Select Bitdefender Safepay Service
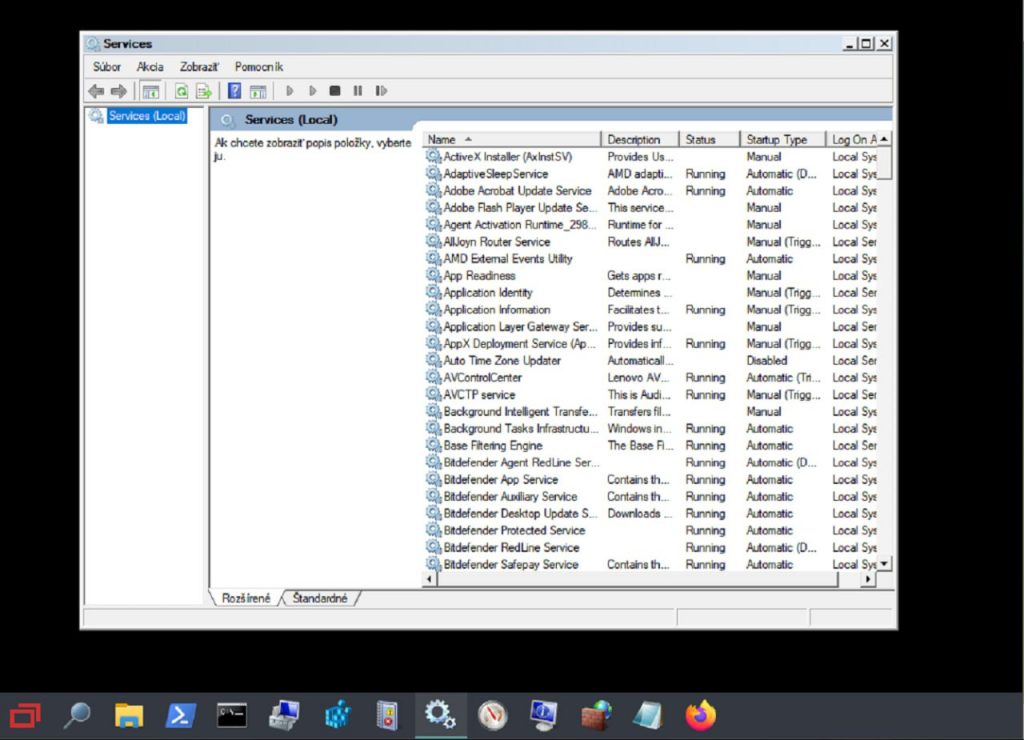The height and width of the screenshot is (740, 1024). (x=650, y=564)
